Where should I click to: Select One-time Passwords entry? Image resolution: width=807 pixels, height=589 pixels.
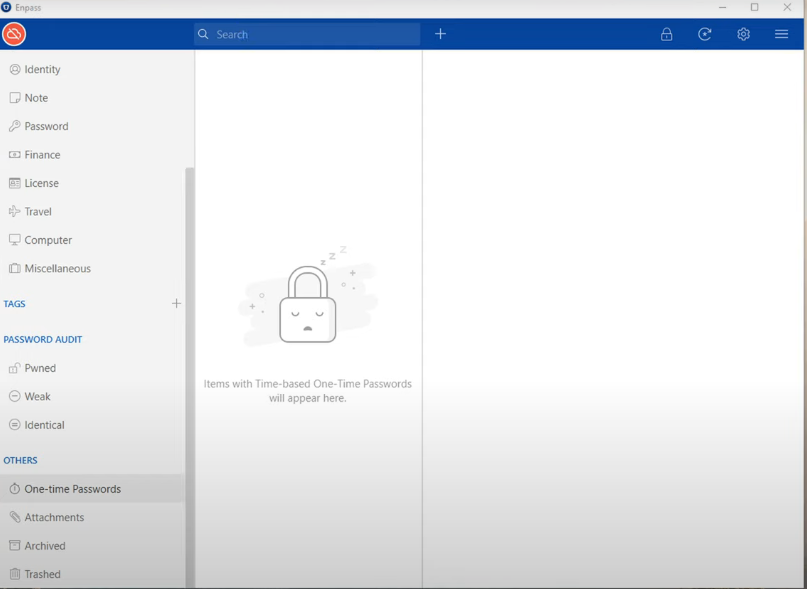pyautogui.click(x=91, y=489)
